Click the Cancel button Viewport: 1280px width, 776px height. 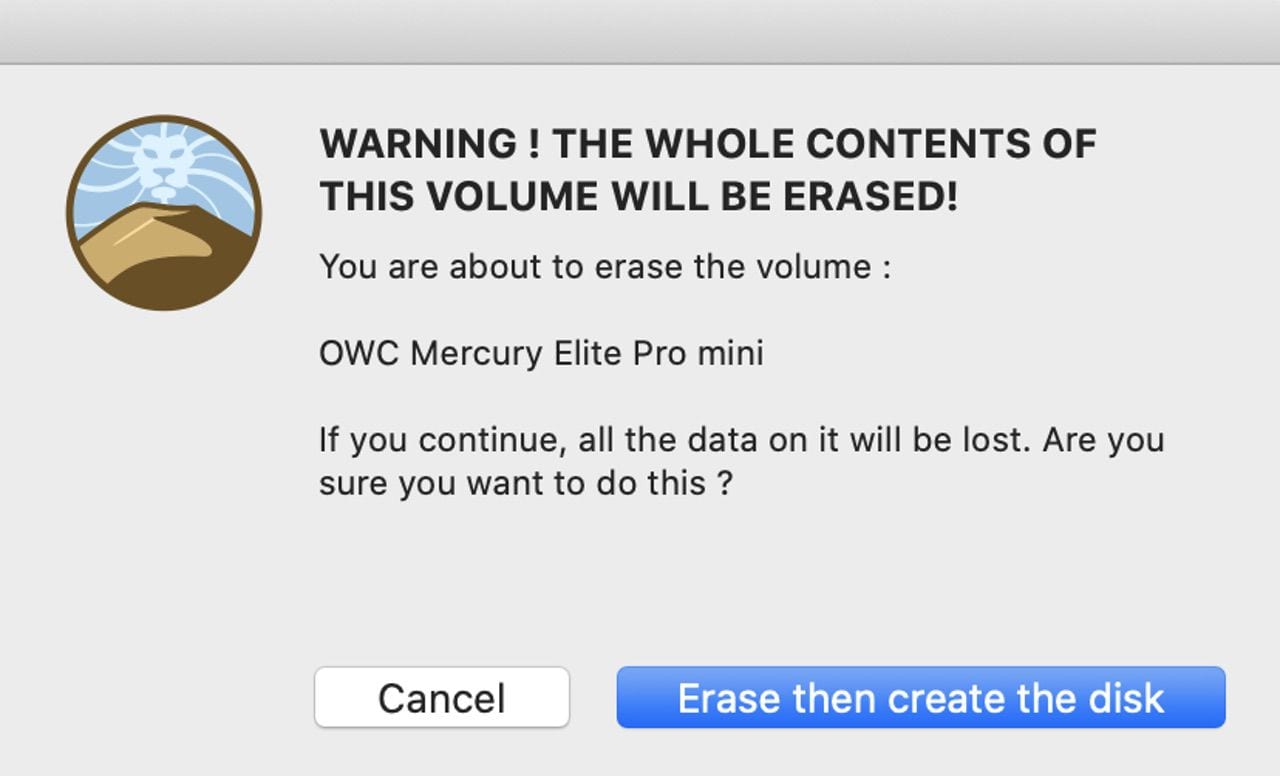tap(441, 697)
